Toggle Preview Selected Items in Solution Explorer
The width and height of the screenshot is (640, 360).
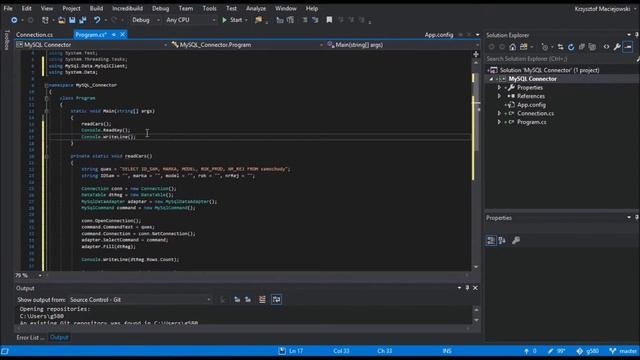tap(628, 47)
